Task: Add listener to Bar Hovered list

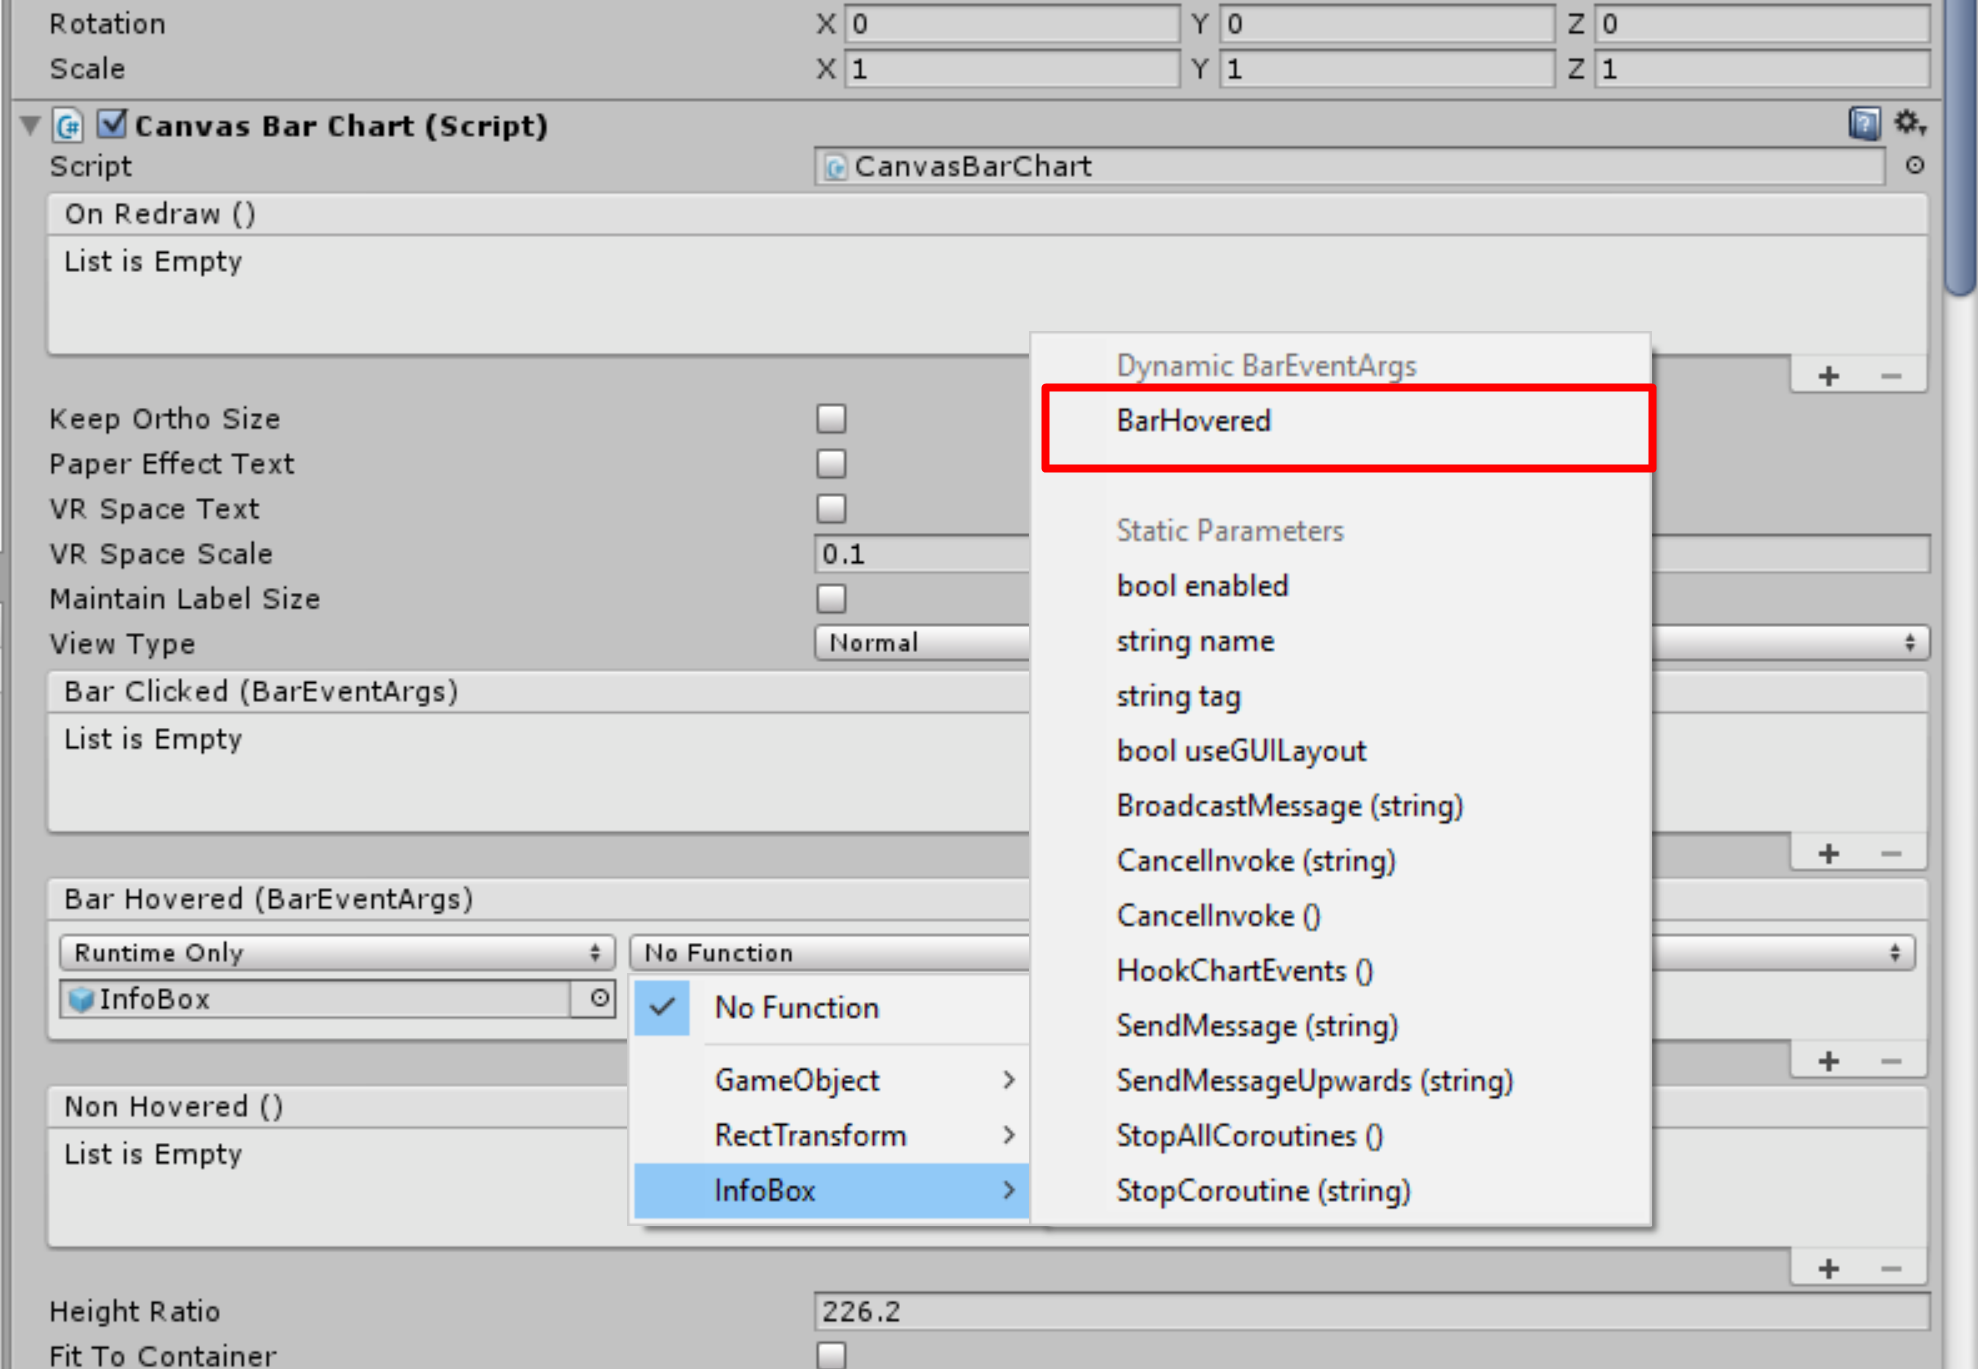Action: (1829, 1061)
